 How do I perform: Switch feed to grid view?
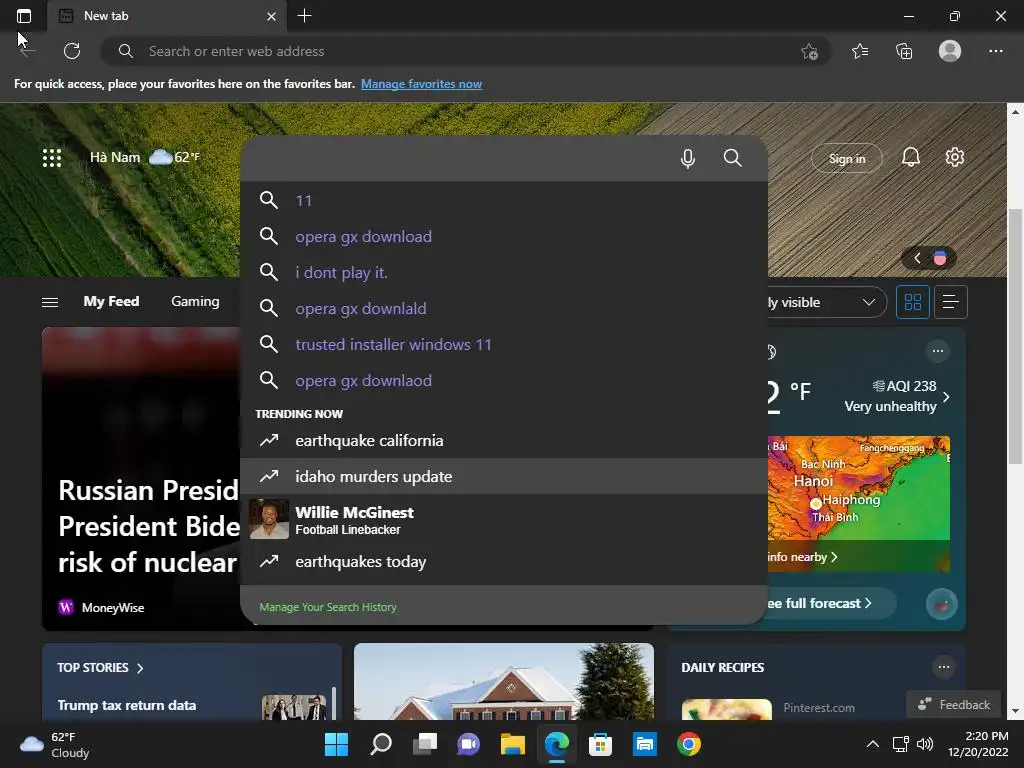(912, 302)
